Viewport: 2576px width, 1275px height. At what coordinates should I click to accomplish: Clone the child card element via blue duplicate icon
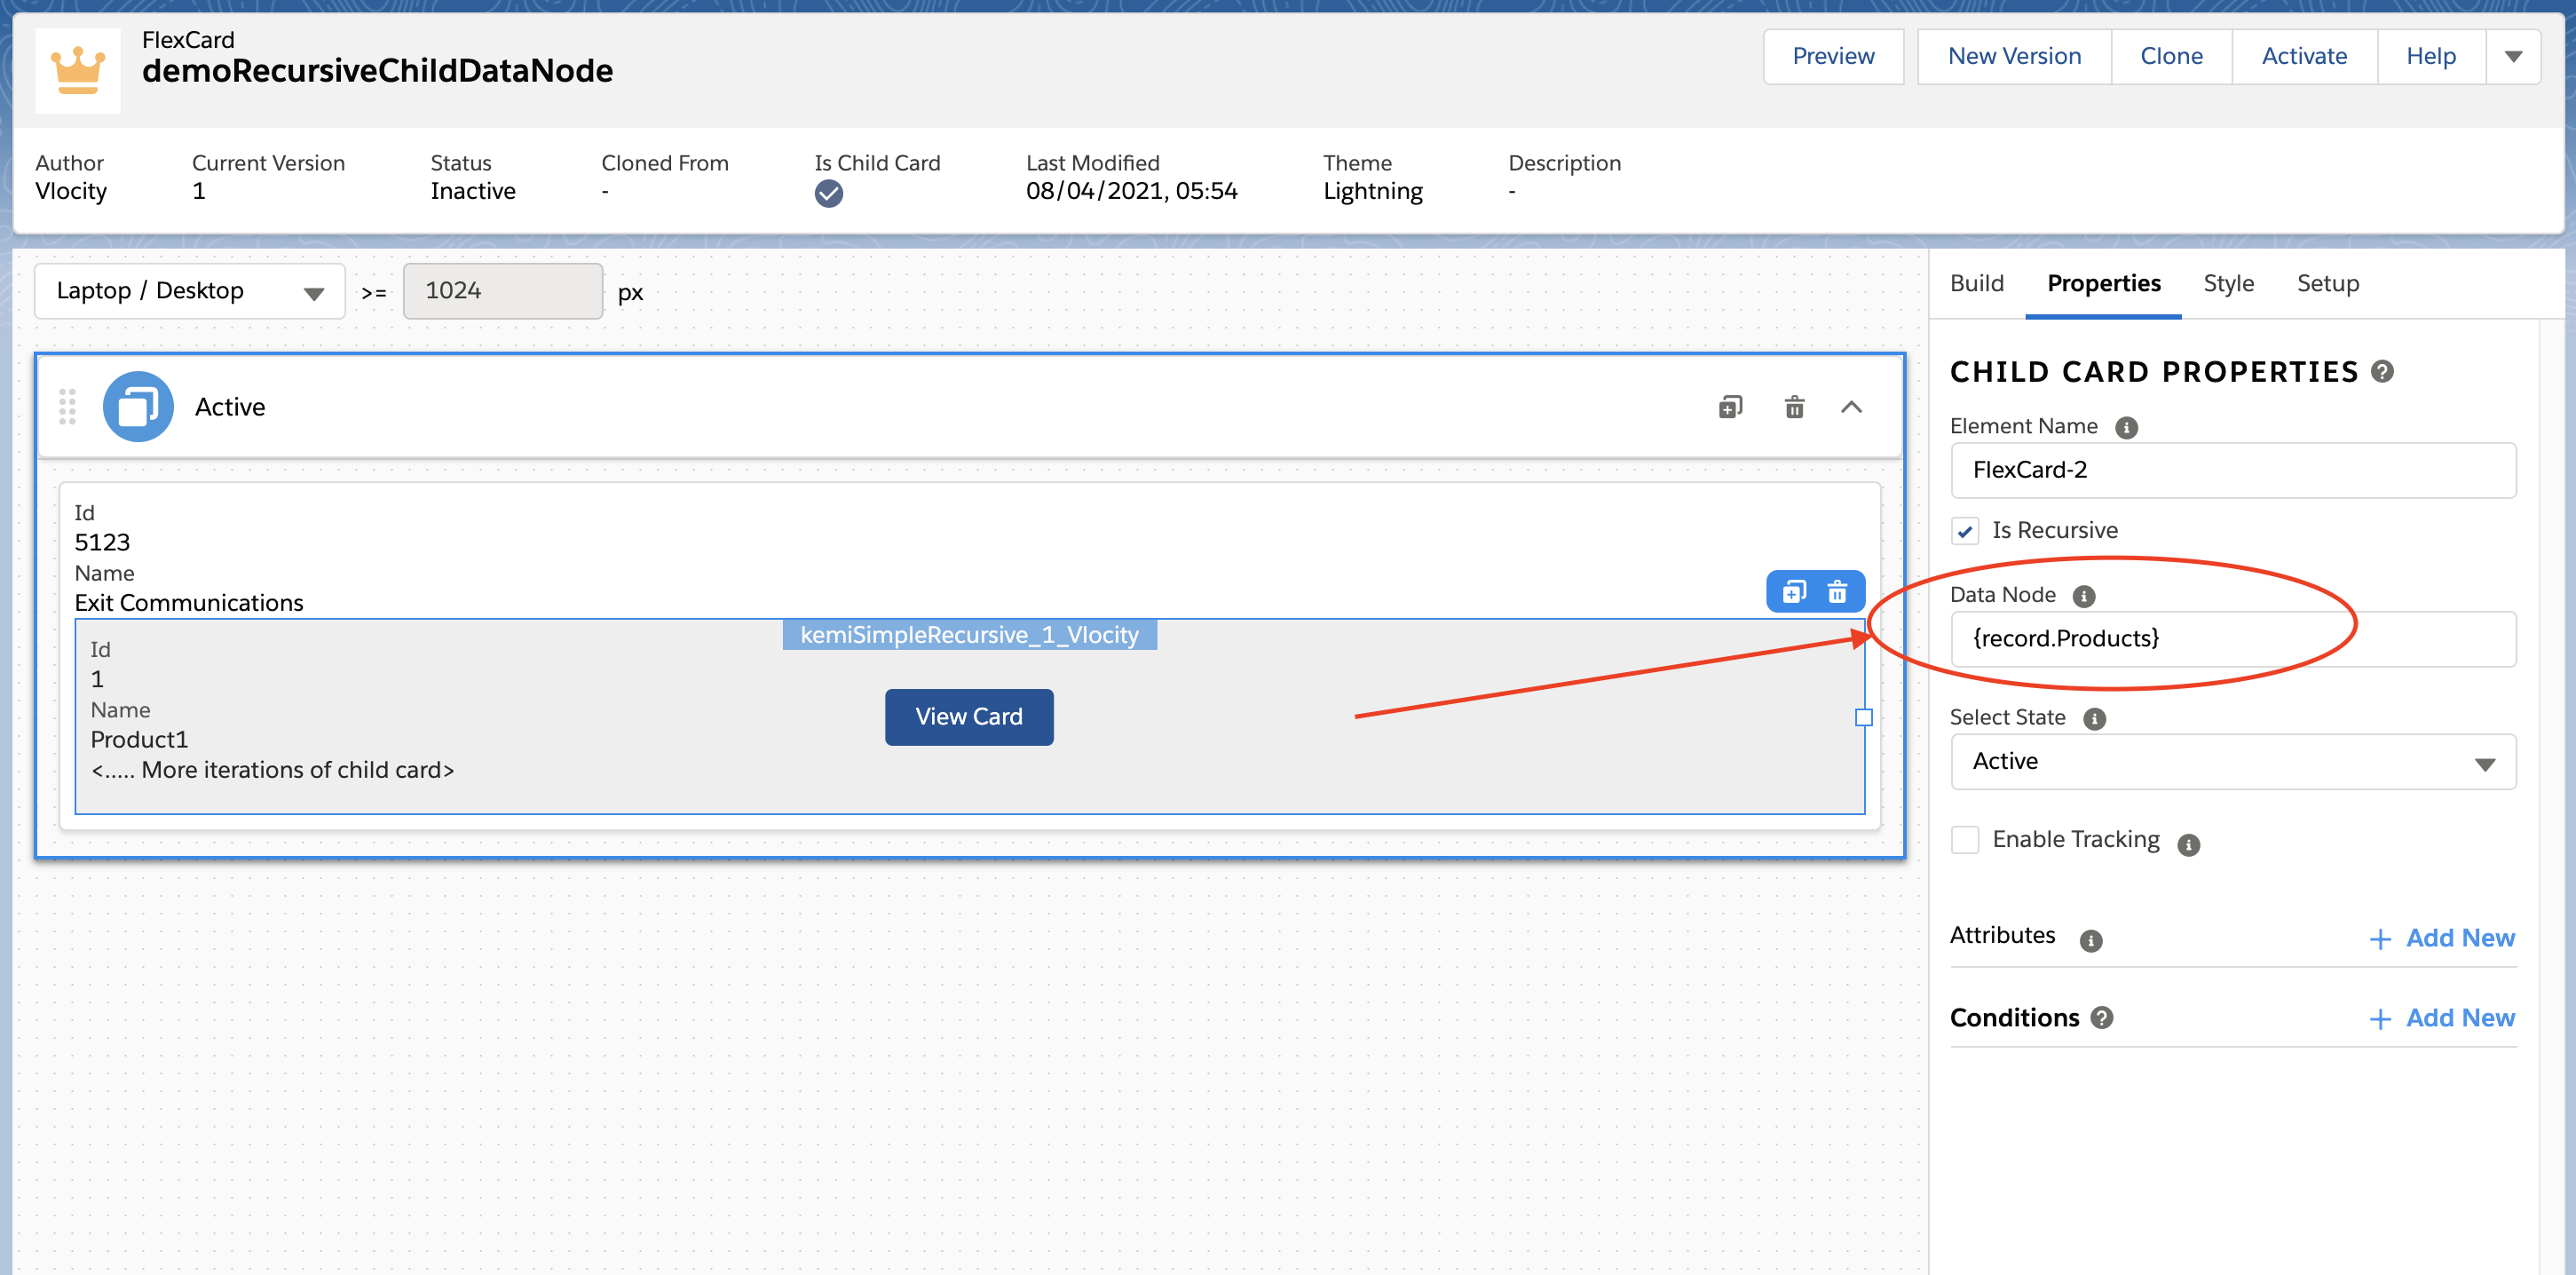pyautogui.click(x=1794, y=592)
